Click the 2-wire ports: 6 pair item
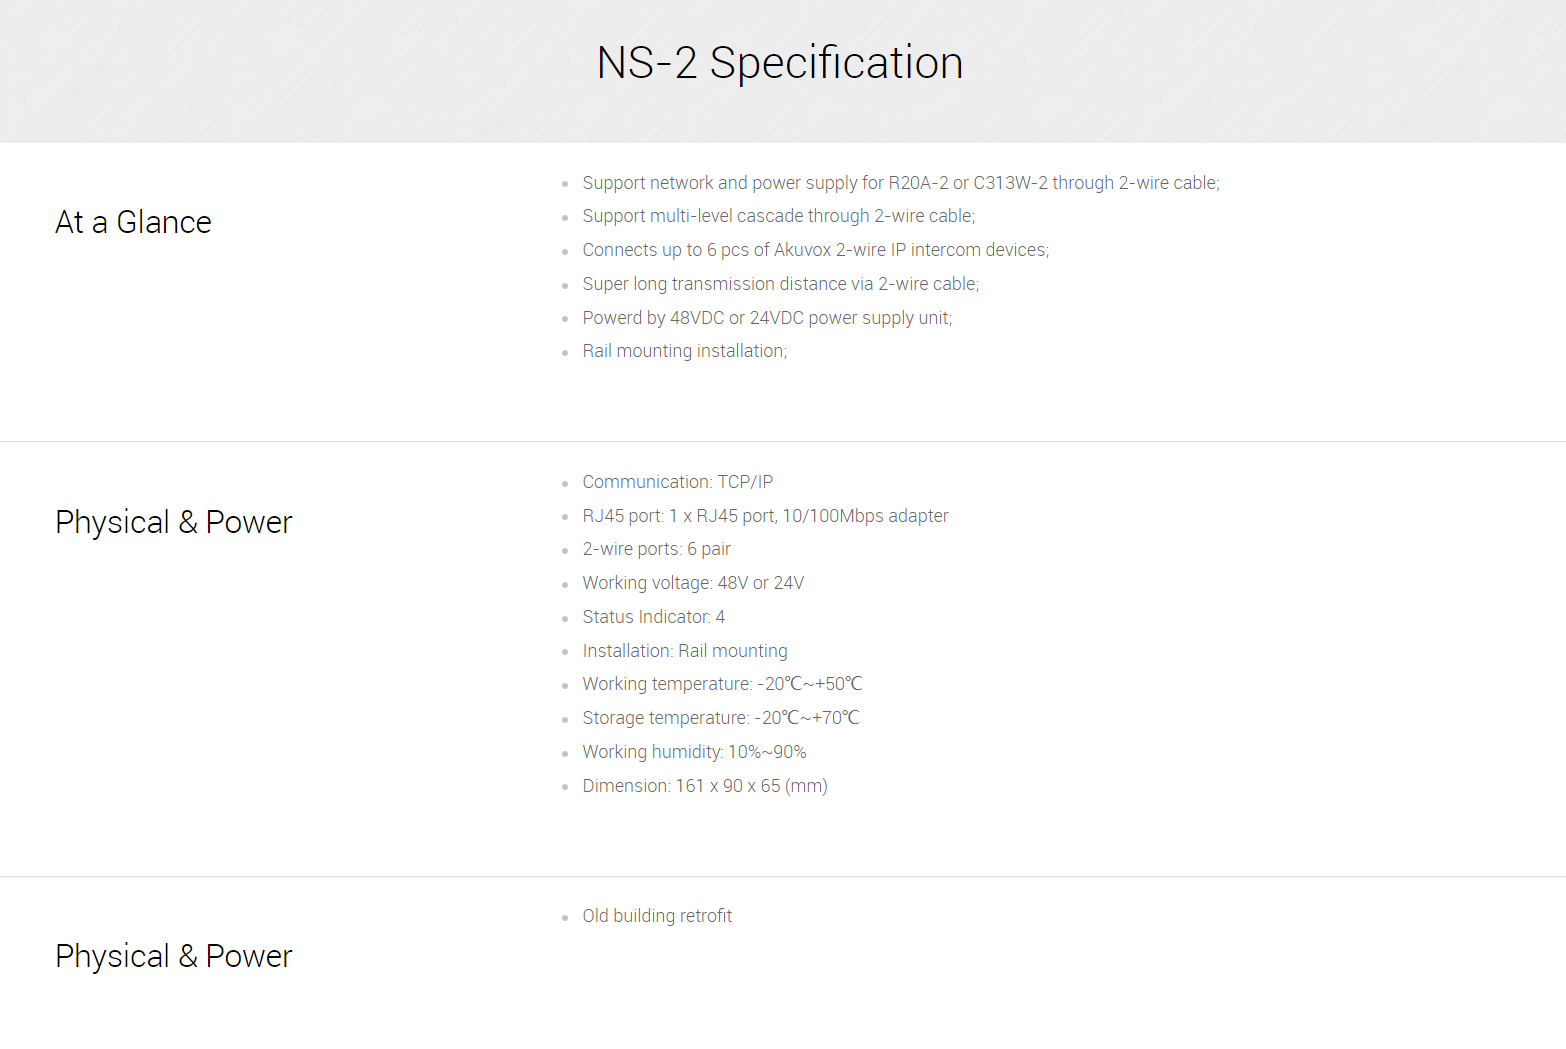This screenshot has width=1566, height=1049. 656,549
